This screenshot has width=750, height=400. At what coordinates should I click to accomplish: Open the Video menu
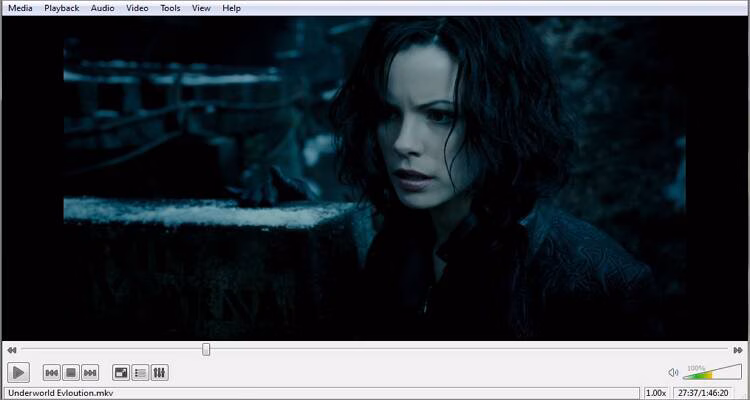137,8
